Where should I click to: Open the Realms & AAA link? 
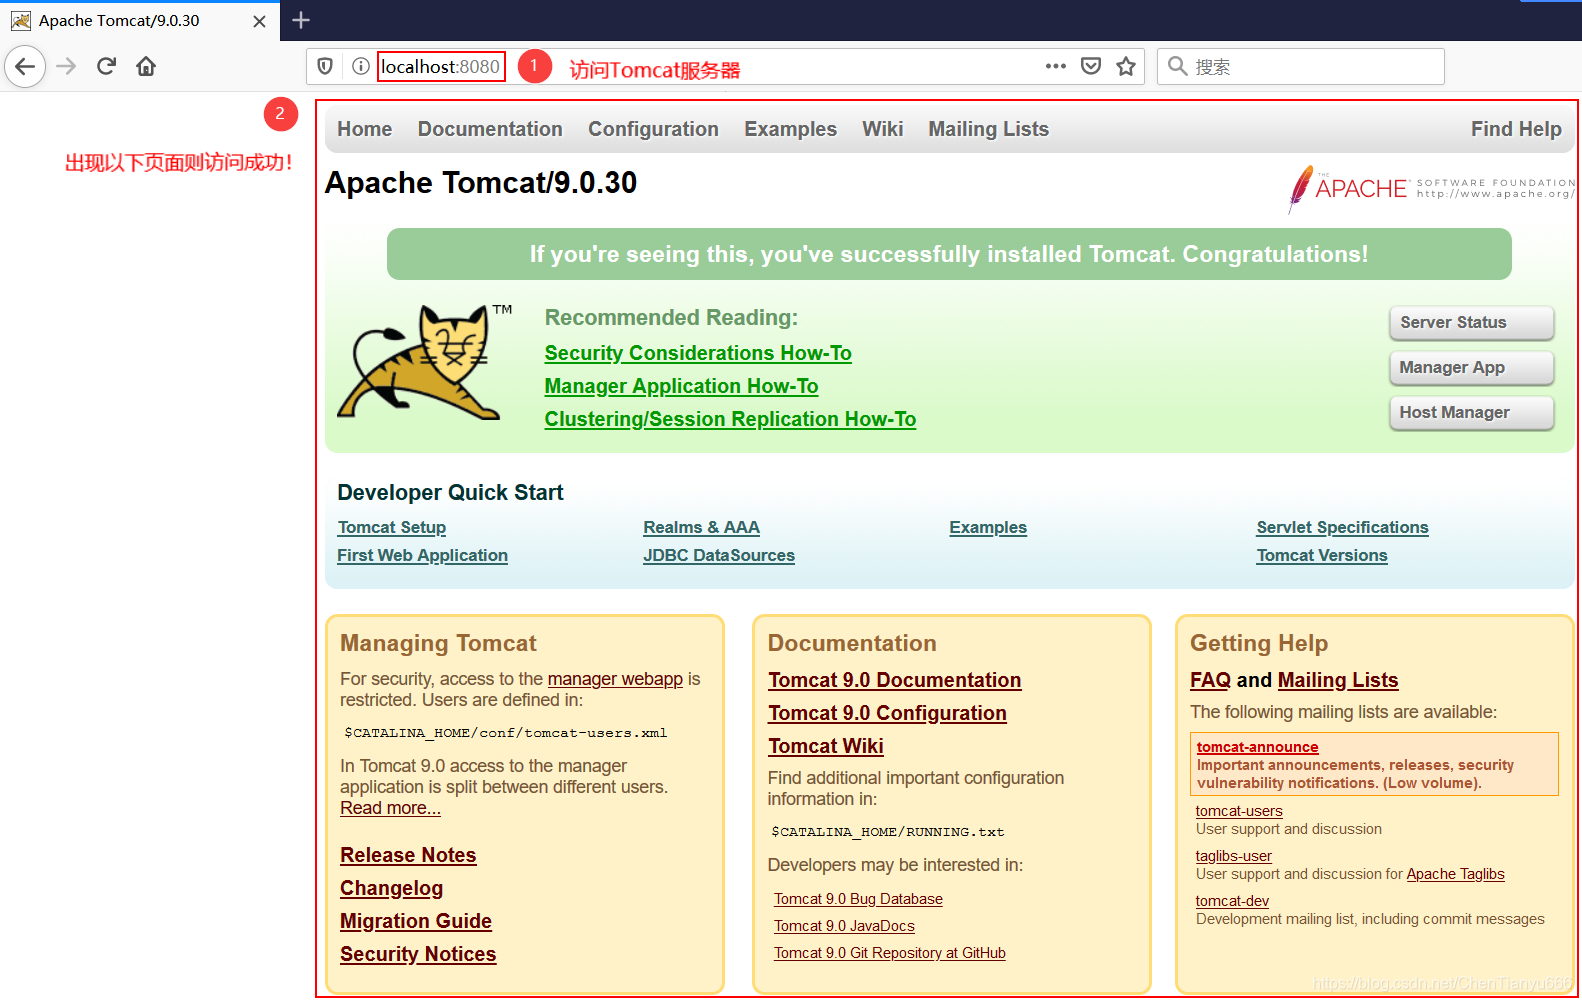click(x=701, y=527)
